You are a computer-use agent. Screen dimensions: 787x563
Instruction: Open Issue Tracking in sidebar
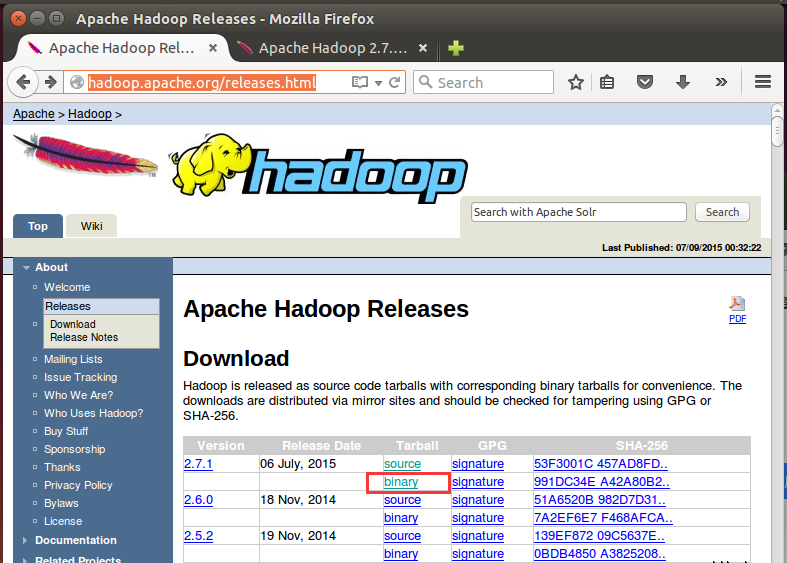[81, 377]
